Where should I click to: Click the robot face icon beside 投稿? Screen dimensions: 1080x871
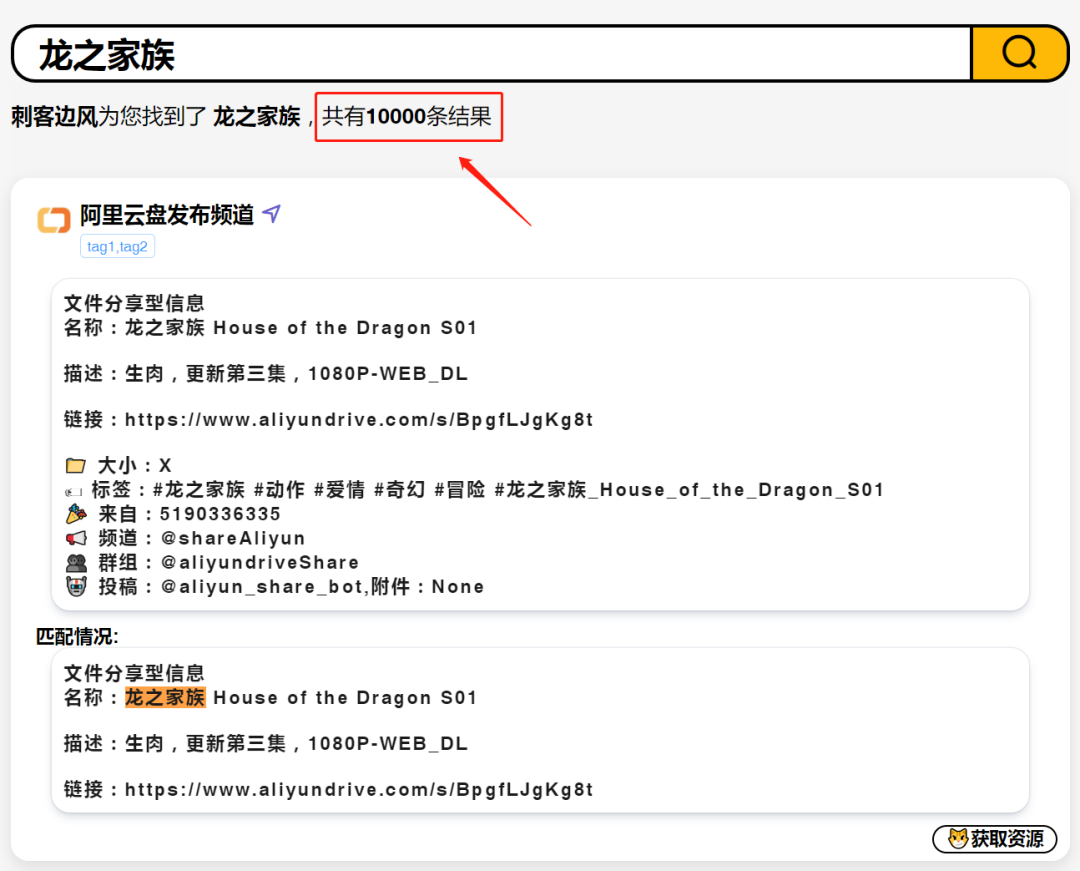pos(76,587)
